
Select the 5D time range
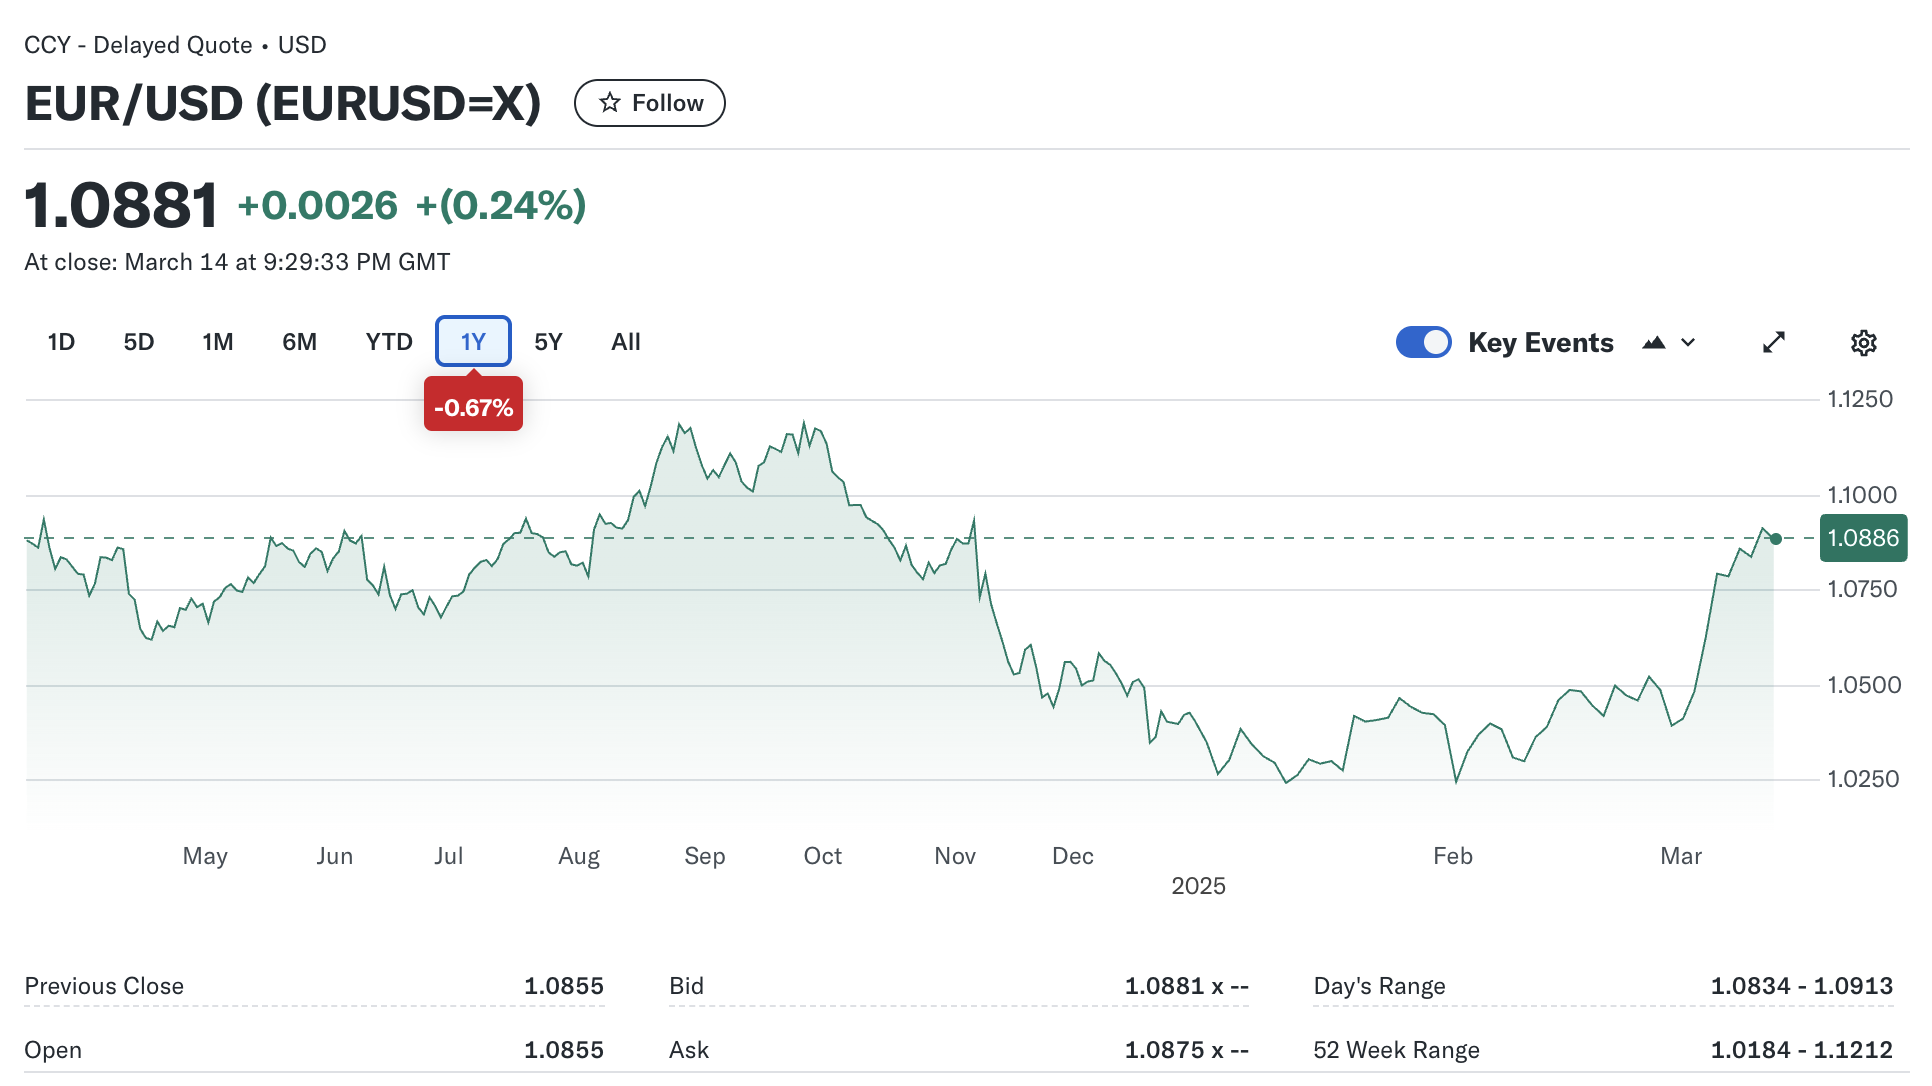139,342
